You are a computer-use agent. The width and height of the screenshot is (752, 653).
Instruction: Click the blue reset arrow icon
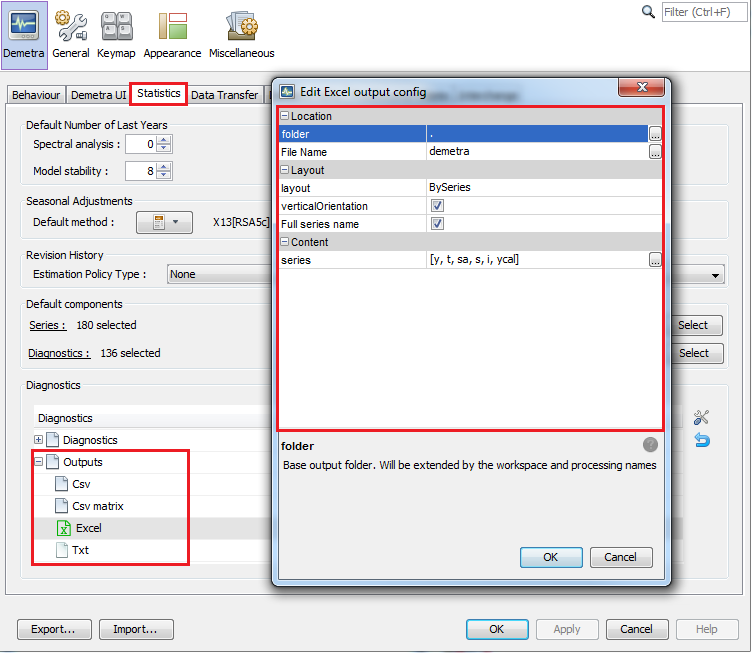coord(701,440)
